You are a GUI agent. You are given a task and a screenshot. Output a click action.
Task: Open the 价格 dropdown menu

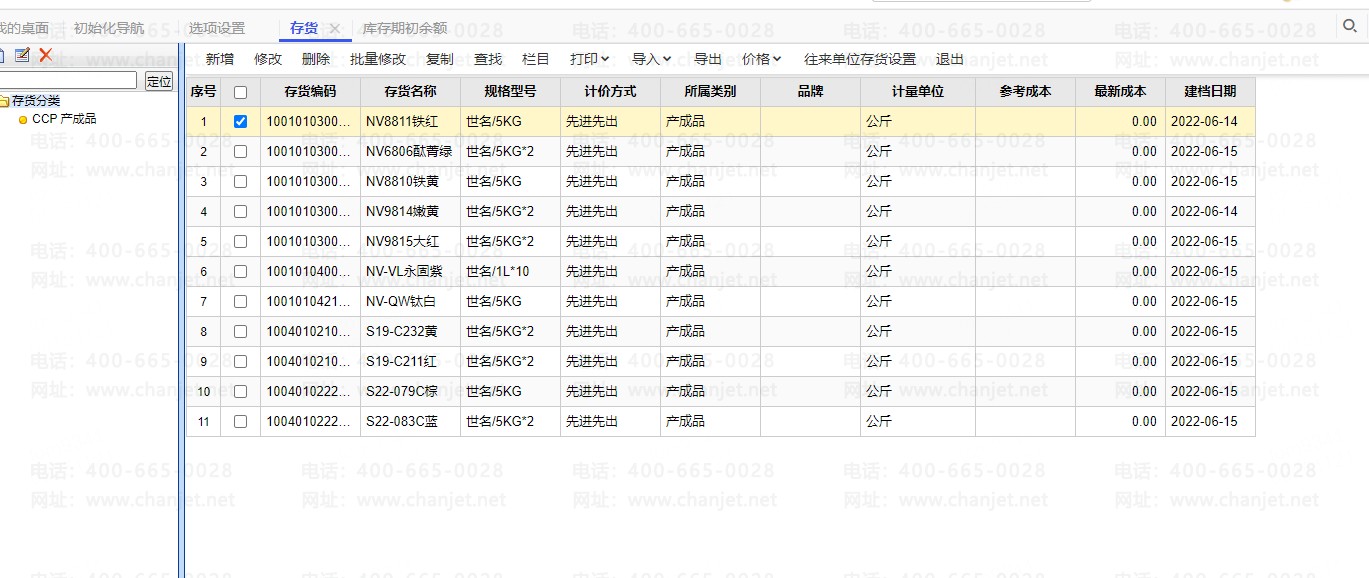(761, 60)
